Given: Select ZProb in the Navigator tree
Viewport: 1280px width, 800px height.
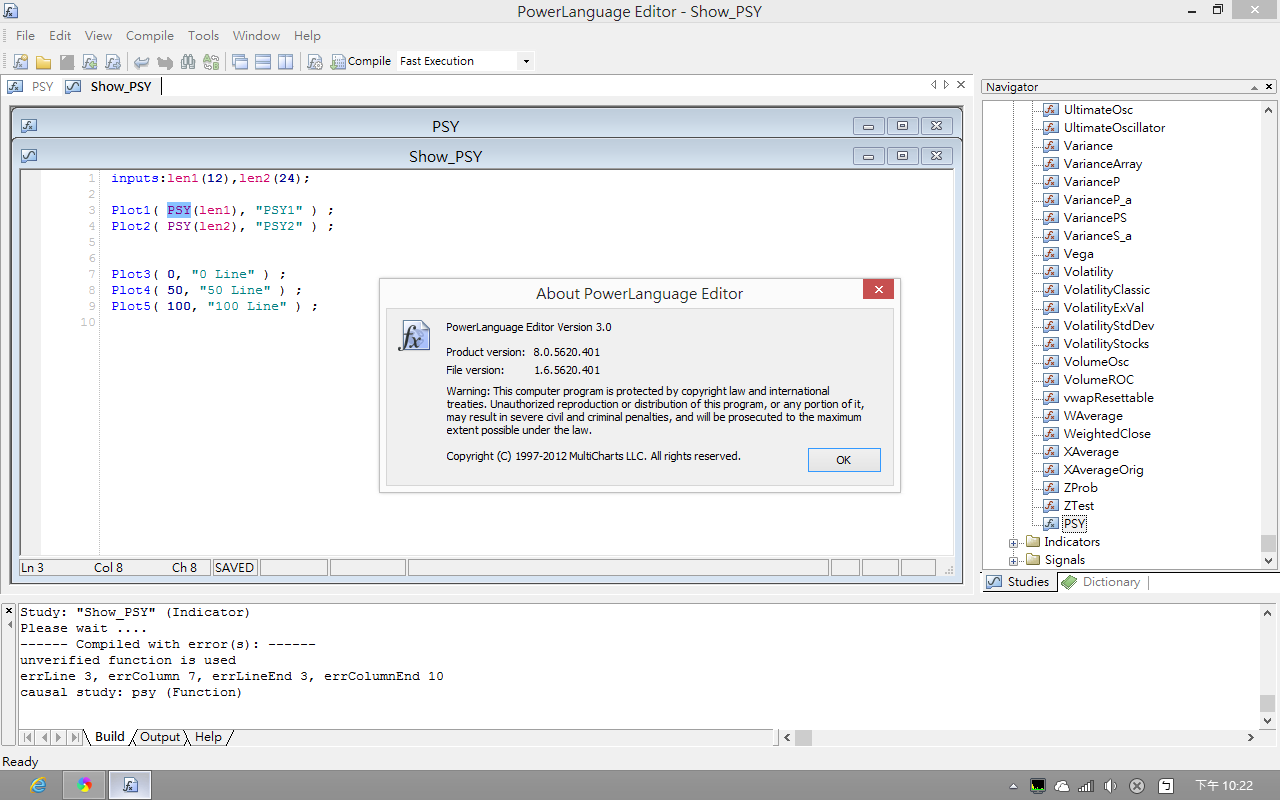Looking at the screenshot, I should click(1081, 488).
